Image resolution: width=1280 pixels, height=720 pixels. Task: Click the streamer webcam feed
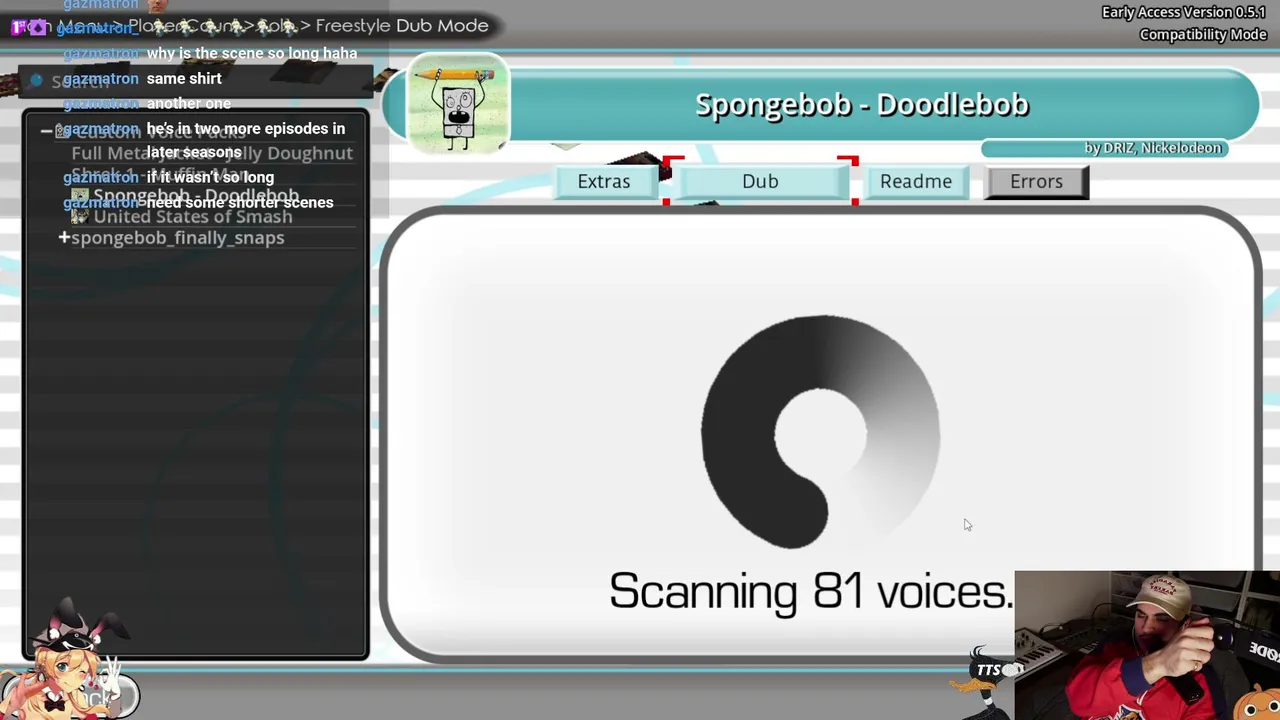click(1147, 645)
